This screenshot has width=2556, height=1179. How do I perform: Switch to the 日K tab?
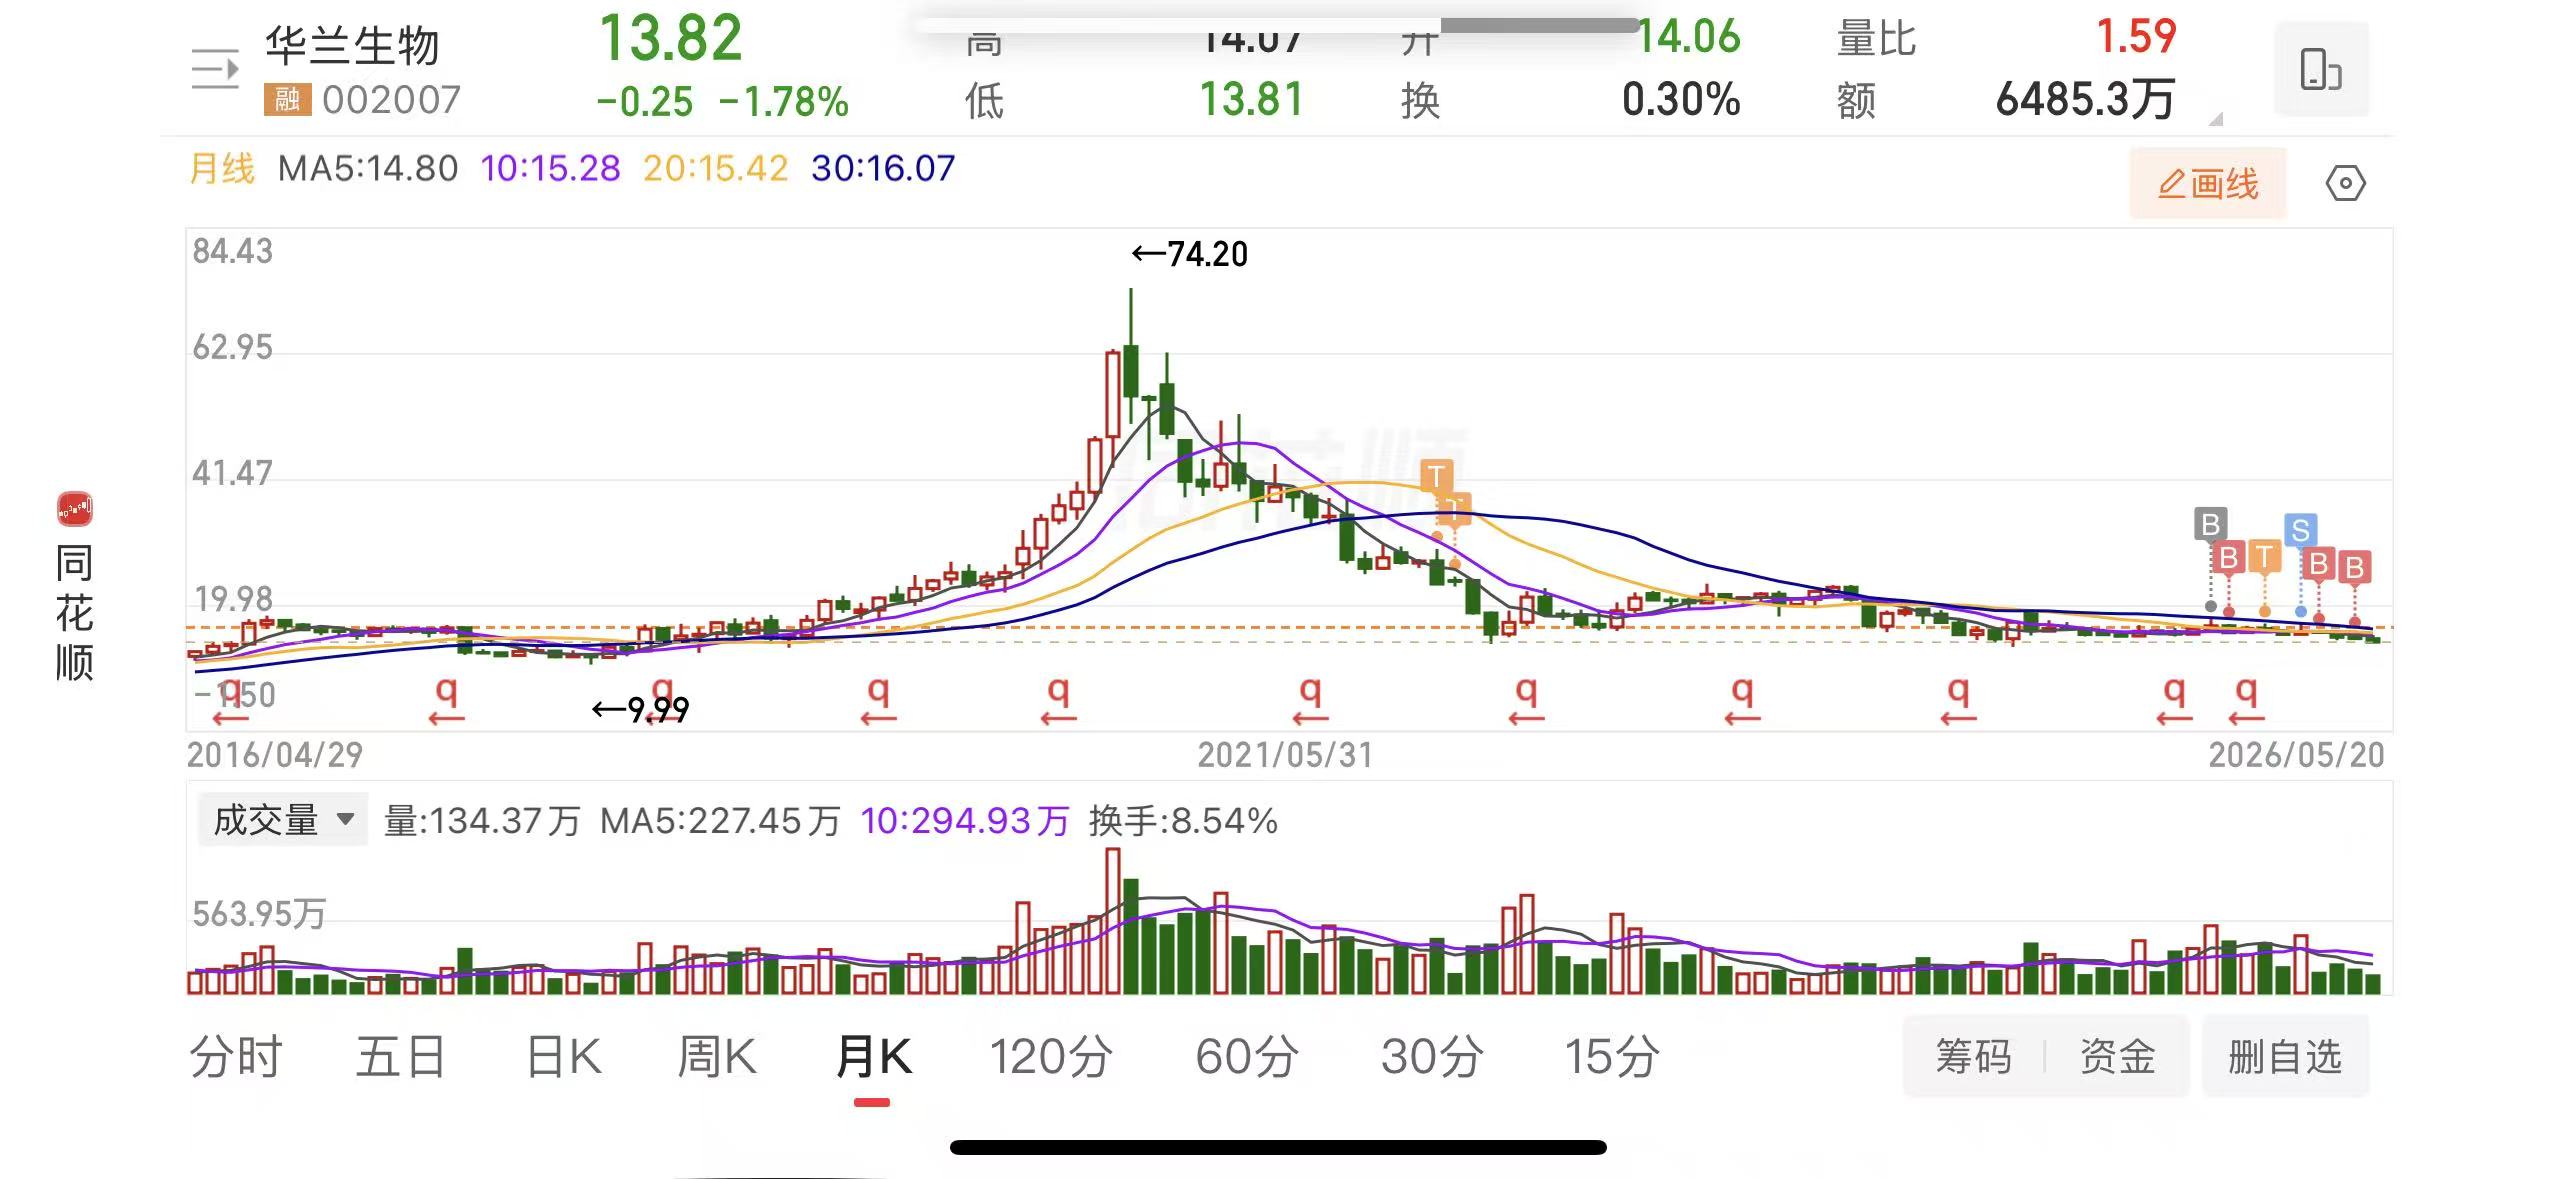click(x=564, y=1057)
